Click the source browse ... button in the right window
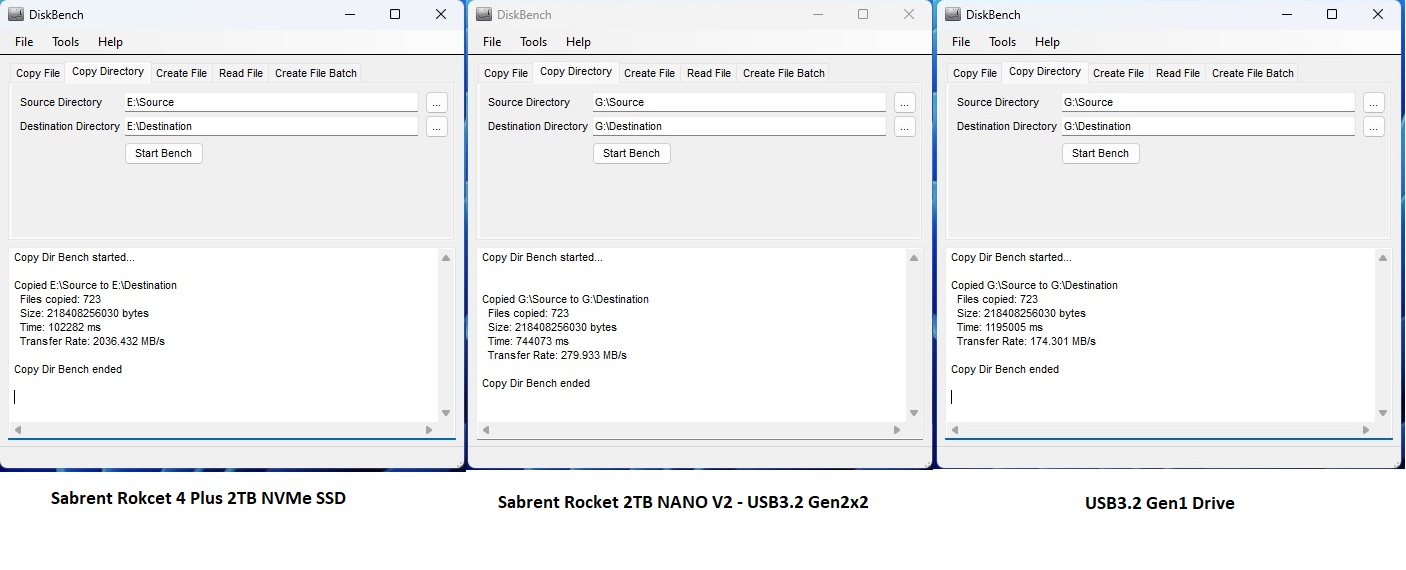1406x570 pixels. (1373, 102)
